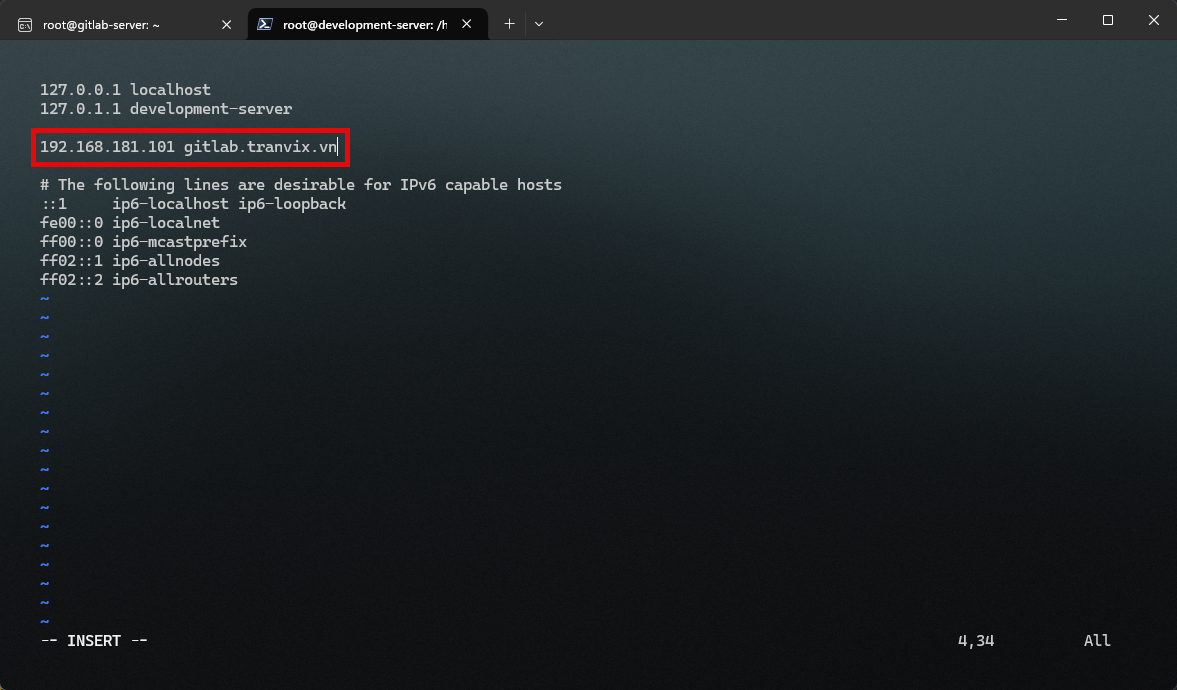This screenshot has width=1177, height=690.
Task: Close the terminal window
Action: 1153,20
